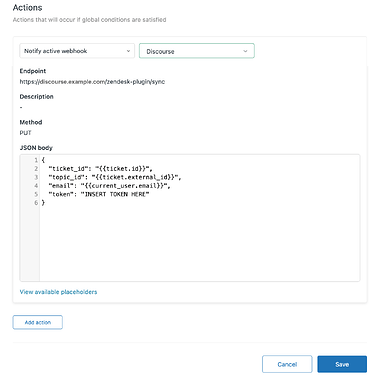Click line number 6 in editor gutter
This screenshot has width=378, height=375.
(36, 203)
